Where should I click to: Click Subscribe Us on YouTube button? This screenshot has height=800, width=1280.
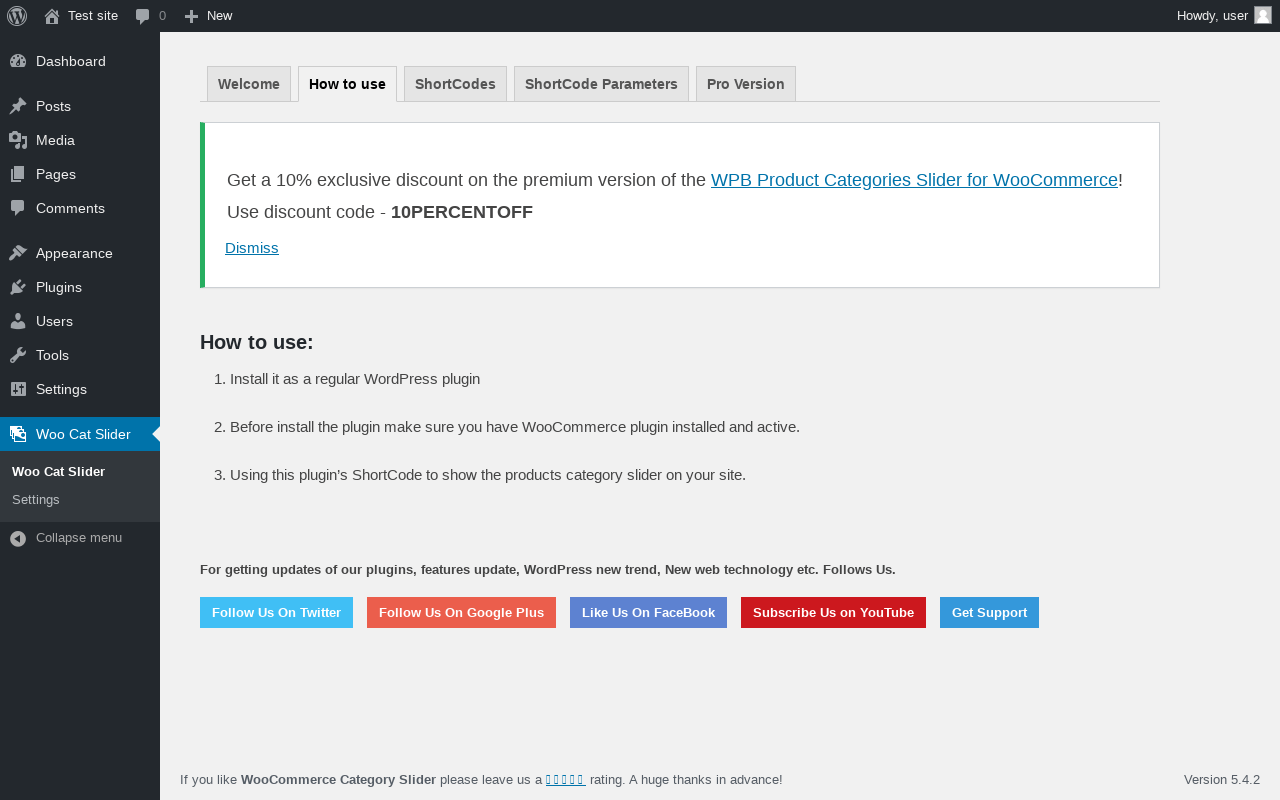pyautogui.click(x=833, y=612)
